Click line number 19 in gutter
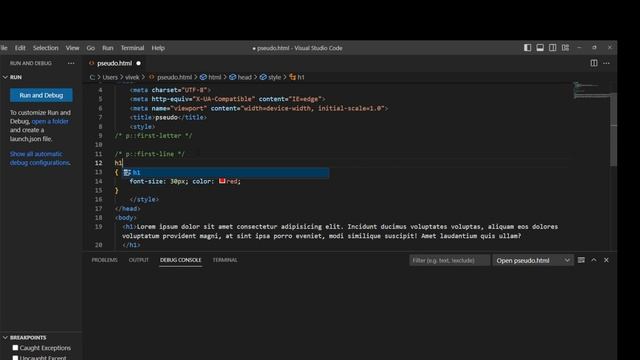640x360 pixels. [x=98, y=227]
